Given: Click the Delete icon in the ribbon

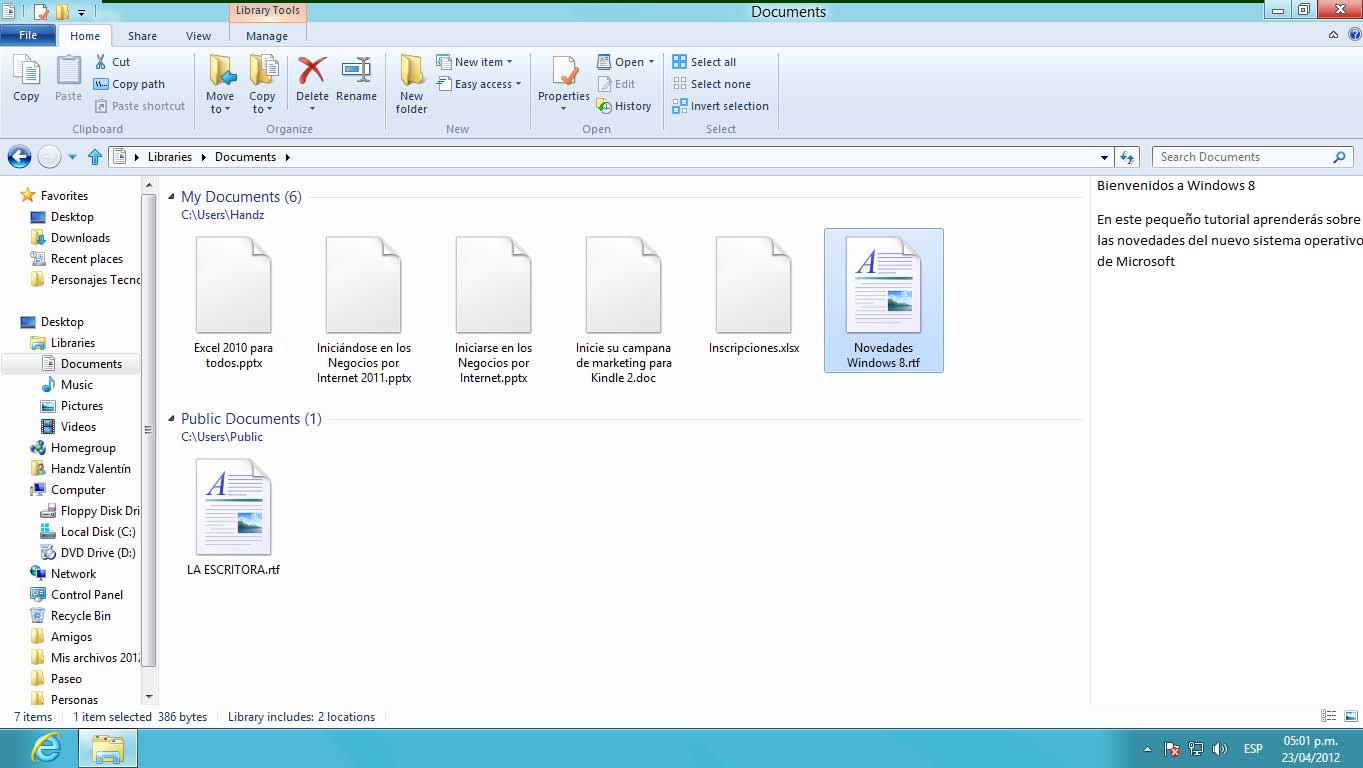Looking at the screenshot, I should click(312, 72).
